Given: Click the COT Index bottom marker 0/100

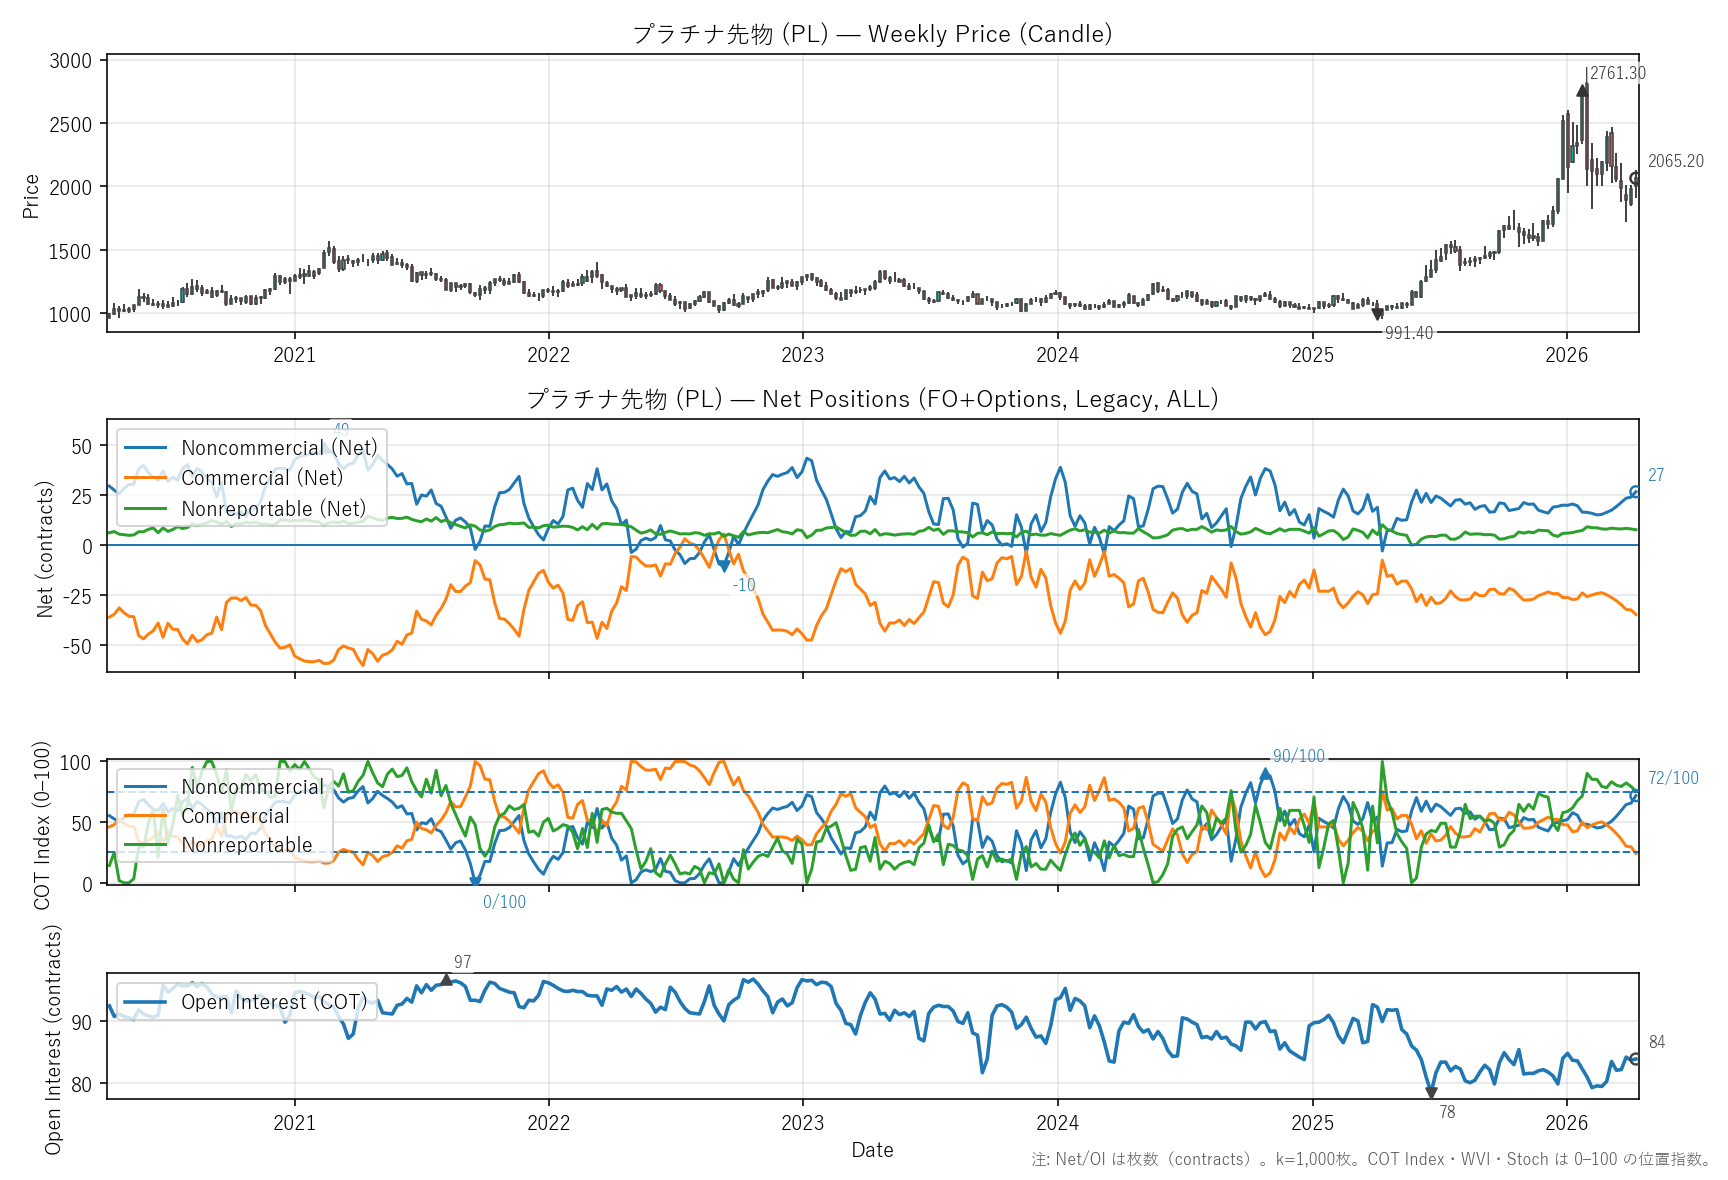Looking at the screenshot, I should [x=475, y=882].
